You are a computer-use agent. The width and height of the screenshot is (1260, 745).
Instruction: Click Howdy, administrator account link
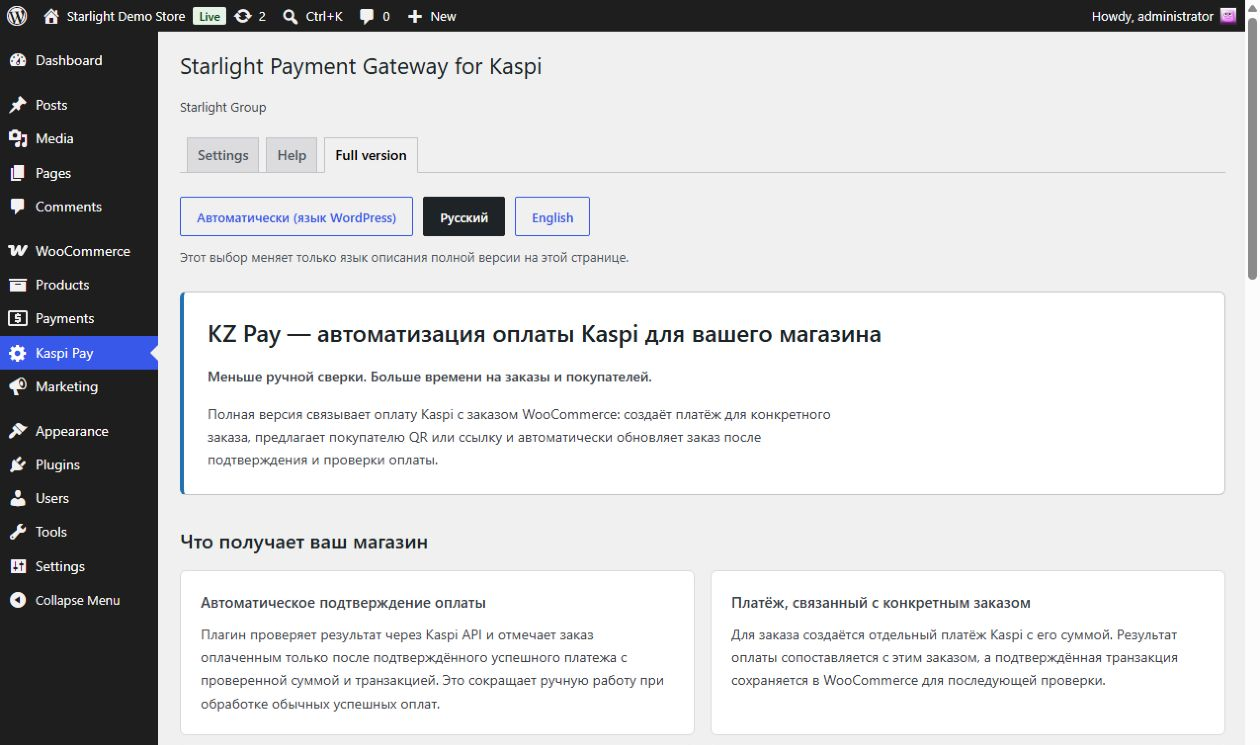pyautogui.click(x=1153, y=16)
